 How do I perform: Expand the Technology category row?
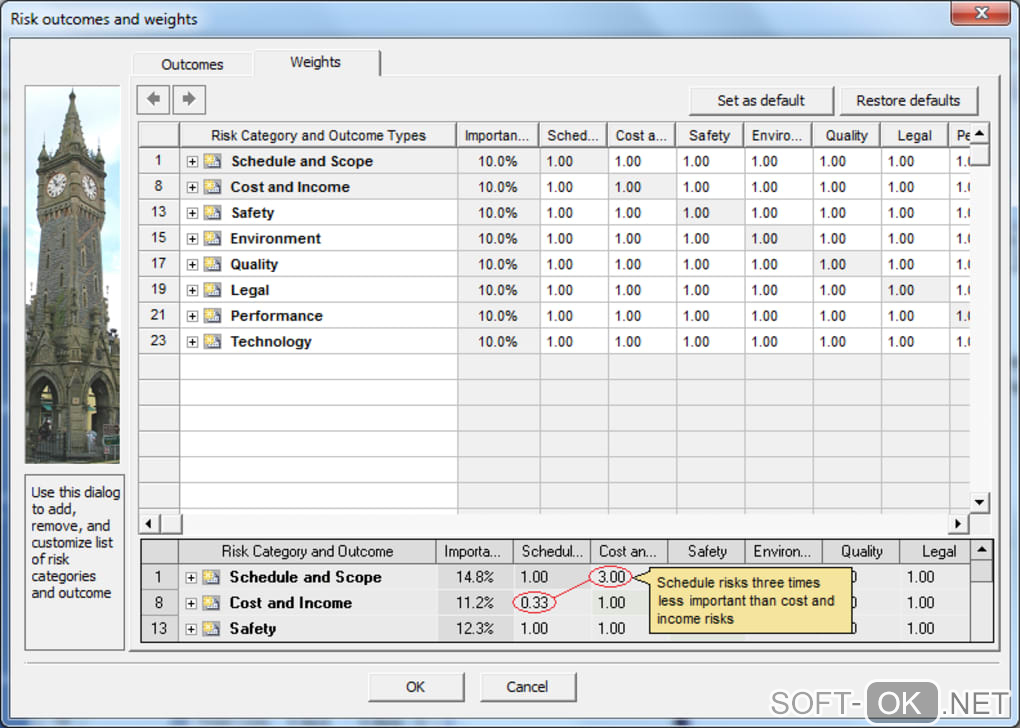pos(193,342)
